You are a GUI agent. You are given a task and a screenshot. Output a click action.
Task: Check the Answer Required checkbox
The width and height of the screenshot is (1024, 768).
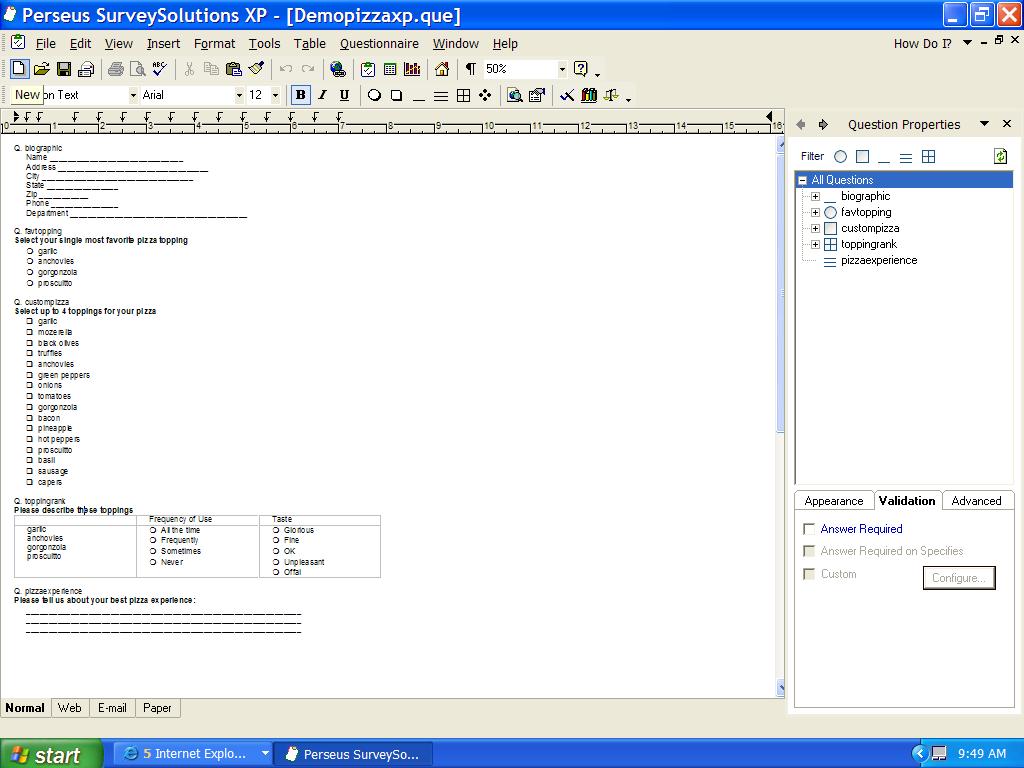click(x=809, y=528)
